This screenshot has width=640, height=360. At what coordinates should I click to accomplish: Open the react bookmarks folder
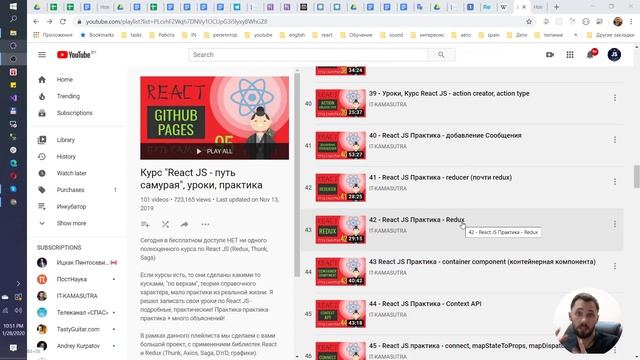tap(322, 35)
